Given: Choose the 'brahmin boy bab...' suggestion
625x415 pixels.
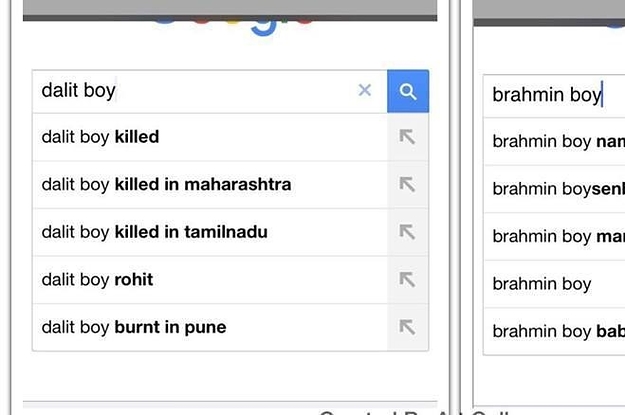Looking at the screenshot, I should (x=554, y=331).
